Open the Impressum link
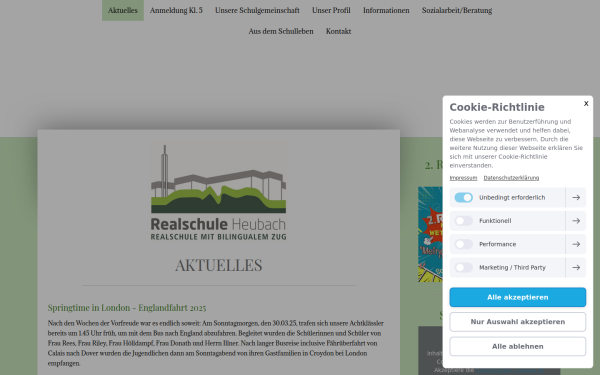The image size is (600, 375). coord(463,178)
